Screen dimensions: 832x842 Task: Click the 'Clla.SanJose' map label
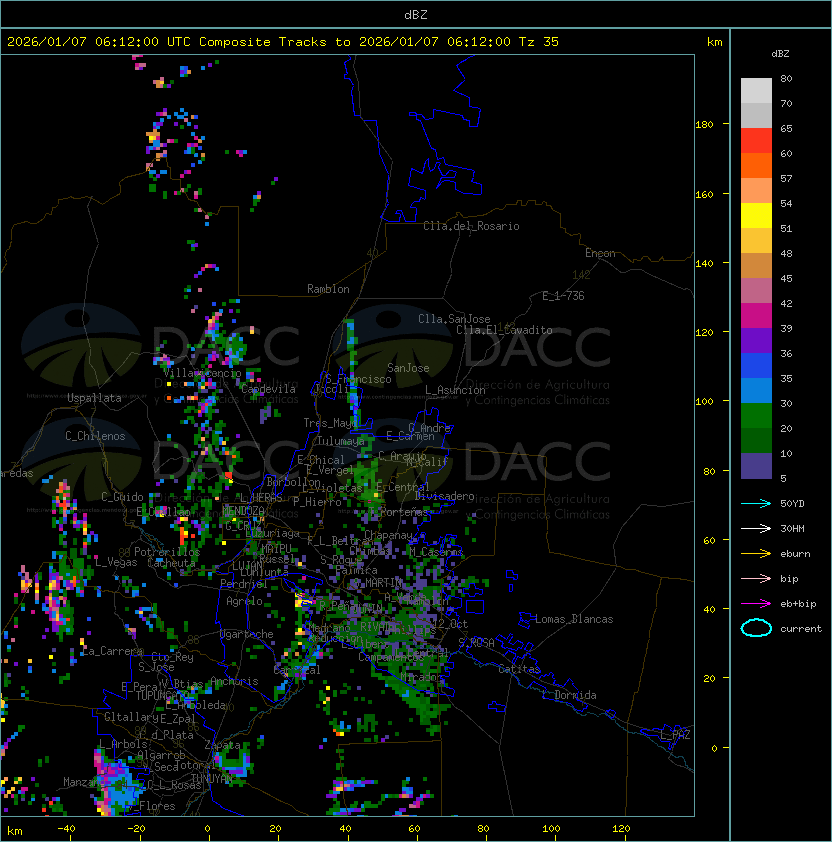(x=454, y=319)
